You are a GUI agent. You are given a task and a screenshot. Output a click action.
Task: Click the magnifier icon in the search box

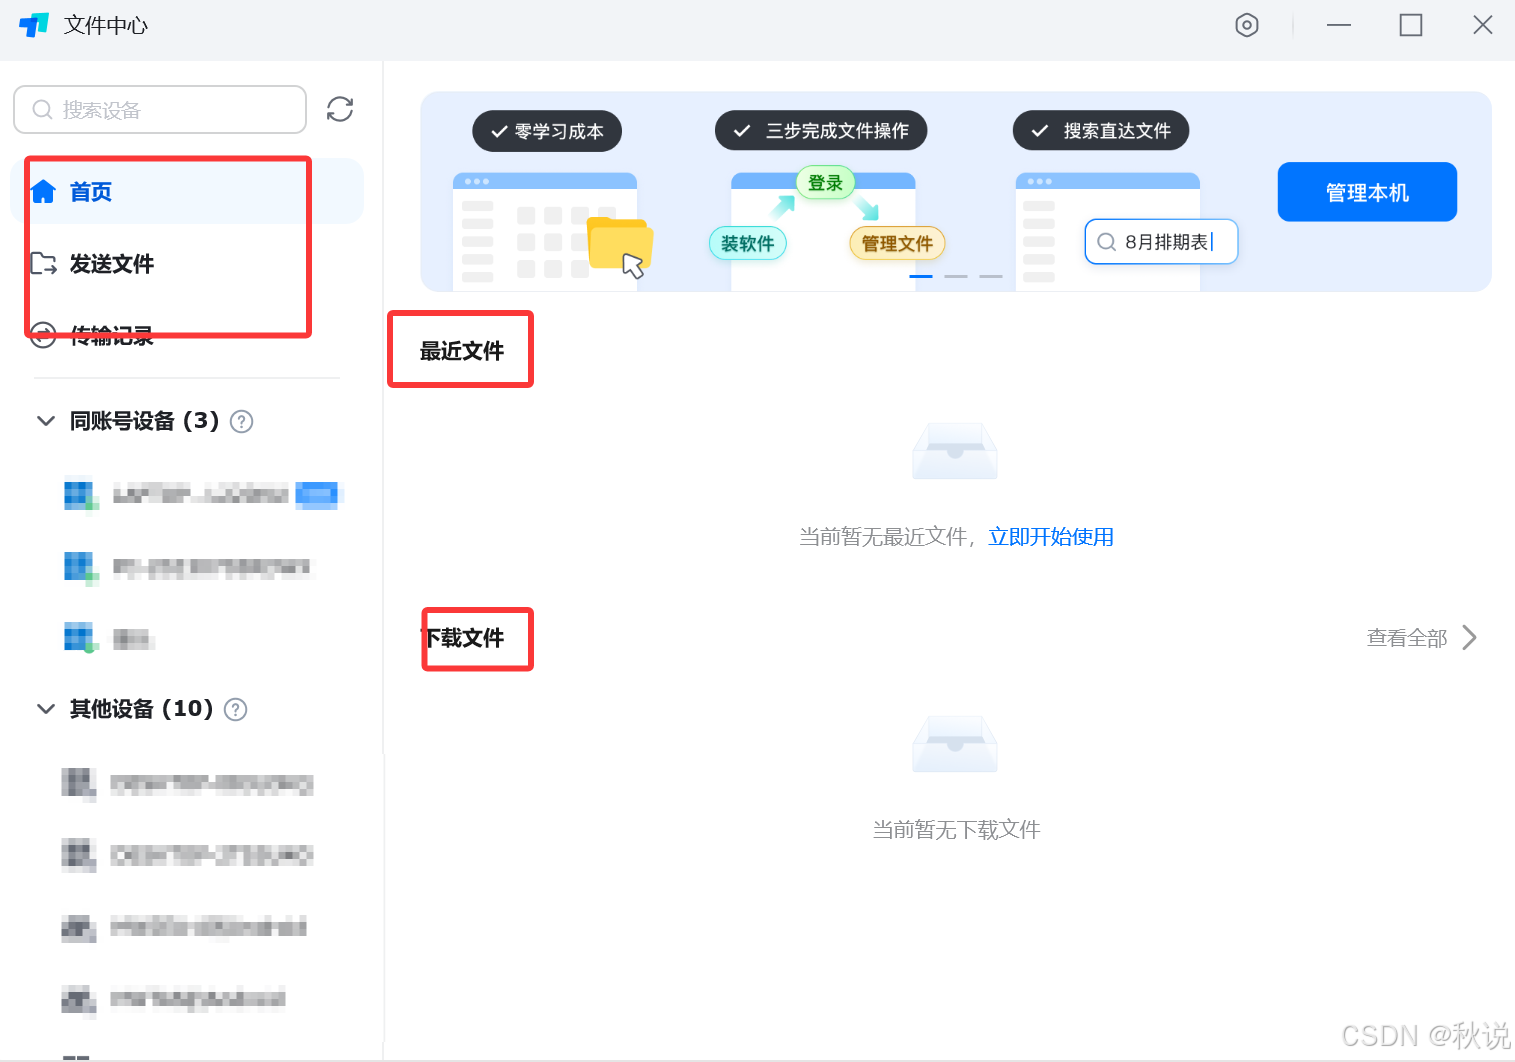click(41, 109)
